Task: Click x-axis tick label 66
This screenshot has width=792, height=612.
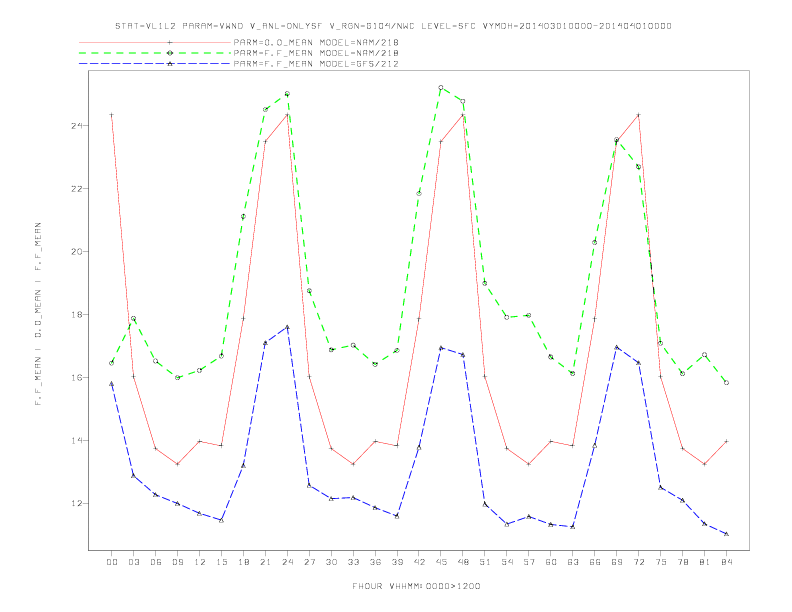Action: (x=595, y=562)
